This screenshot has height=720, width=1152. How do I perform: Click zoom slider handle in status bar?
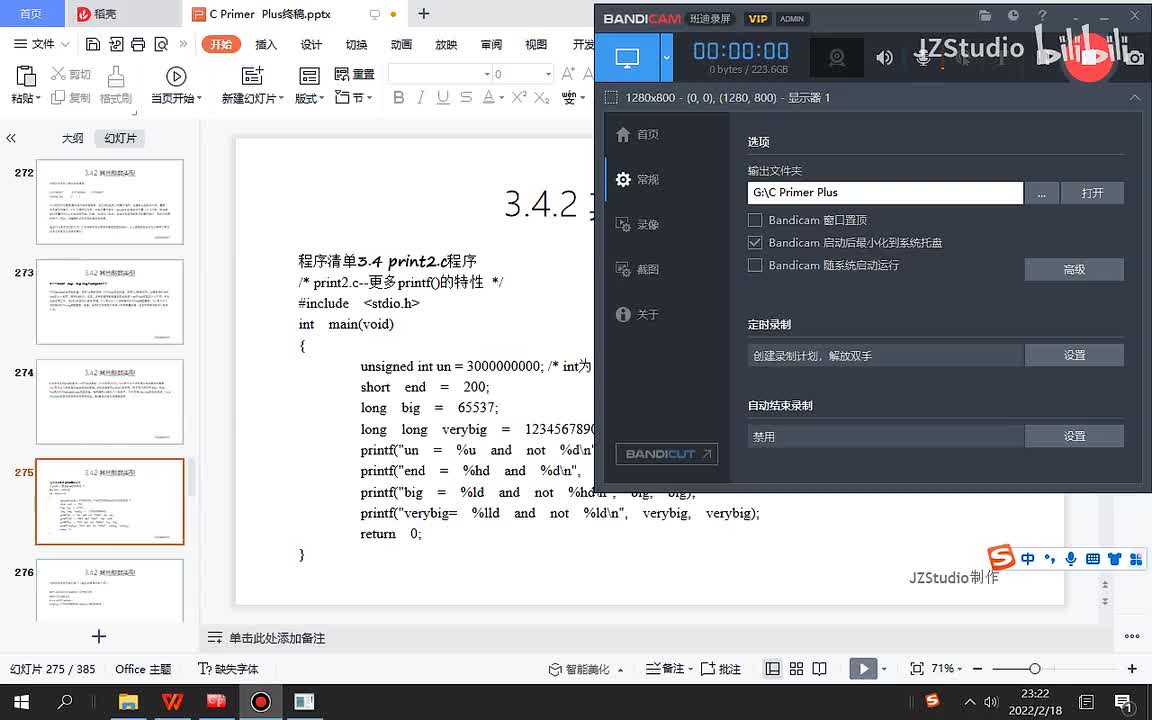pos(1034,669)
